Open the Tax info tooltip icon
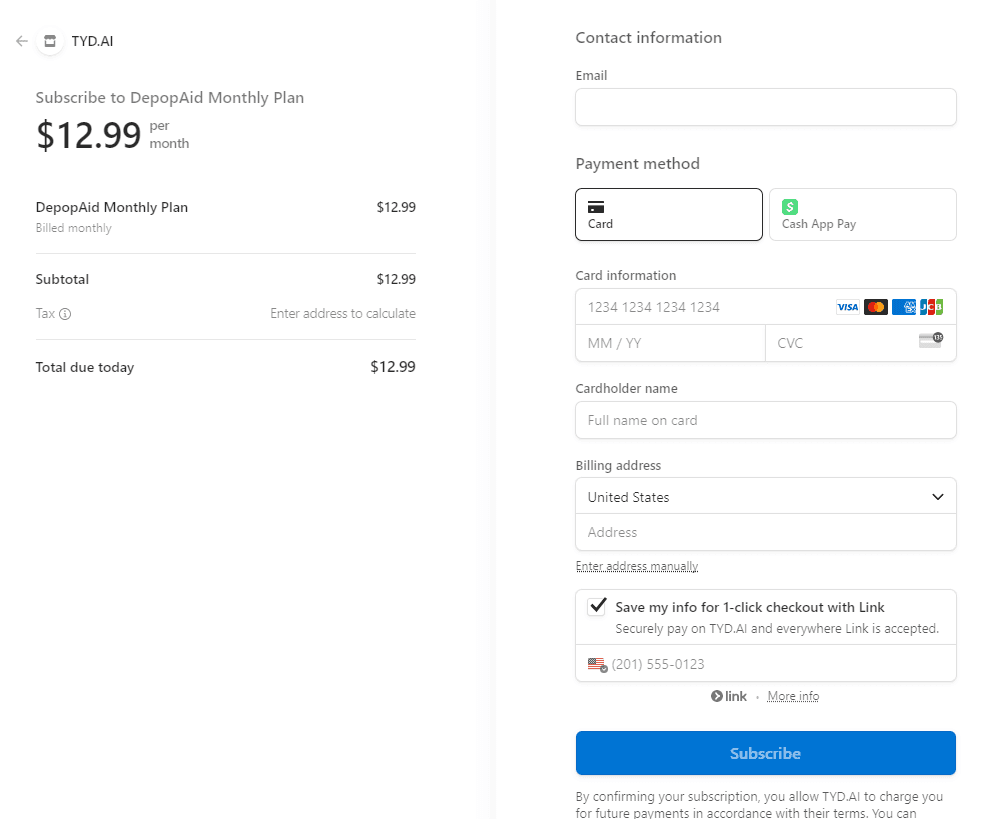The height and width of the screenshot is (819, 993). coord(67,313)
